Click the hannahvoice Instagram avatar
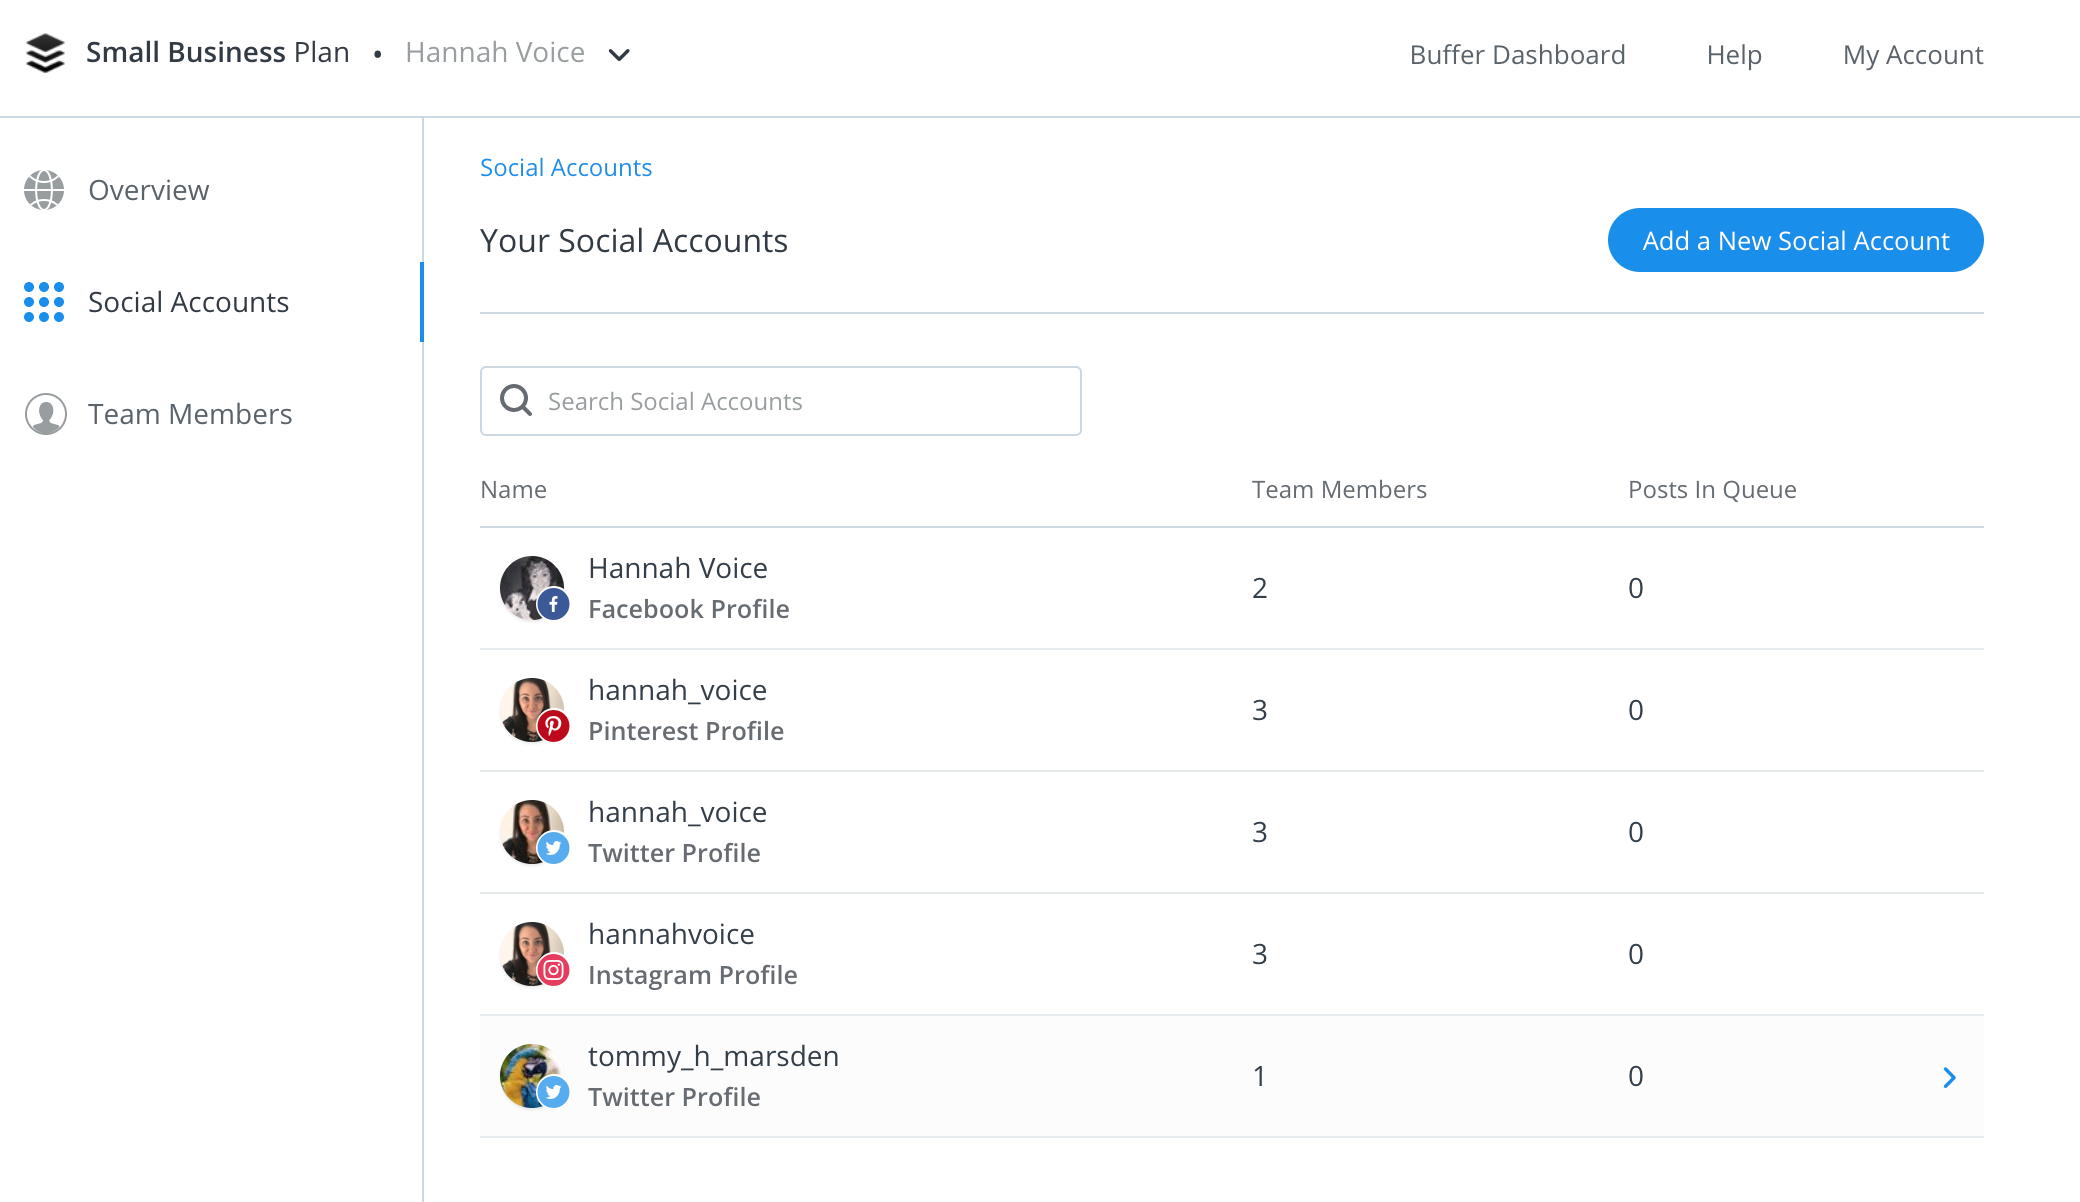The width and height of the screenshot is (2080, 1202). tap(531, 953)
